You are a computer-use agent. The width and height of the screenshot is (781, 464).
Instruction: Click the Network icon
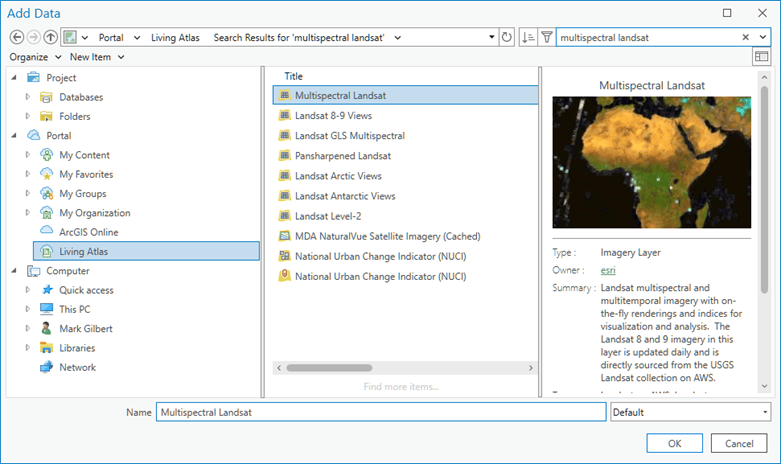(46, 367)
